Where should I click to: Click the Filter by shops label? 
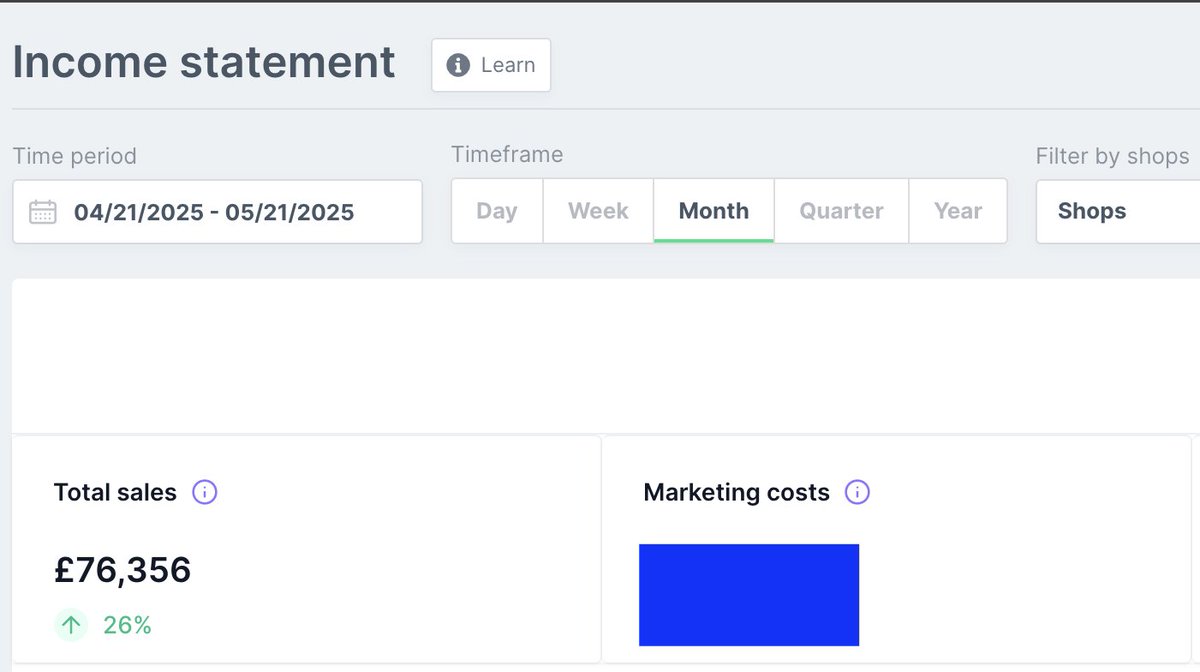click(1113, 156)
